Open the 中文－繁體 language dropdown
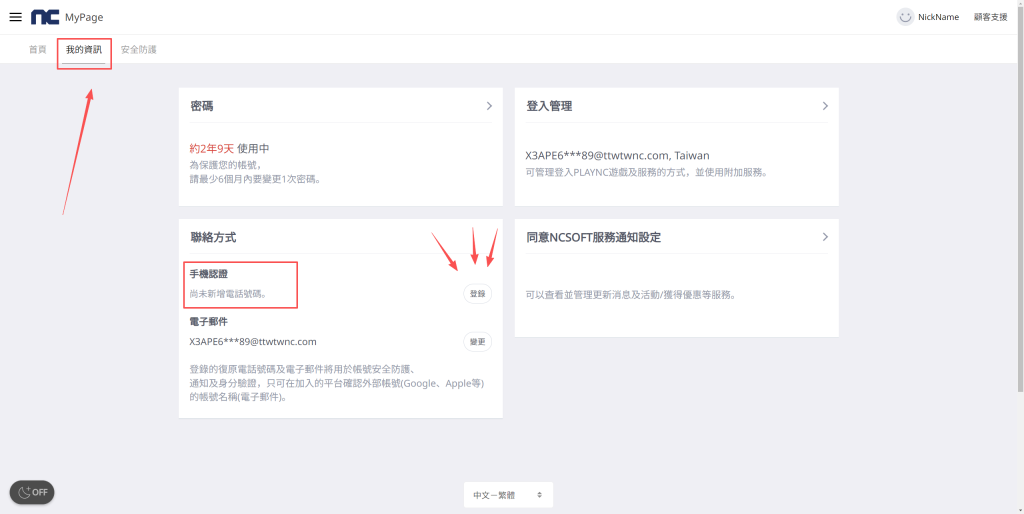 point(508,495)
